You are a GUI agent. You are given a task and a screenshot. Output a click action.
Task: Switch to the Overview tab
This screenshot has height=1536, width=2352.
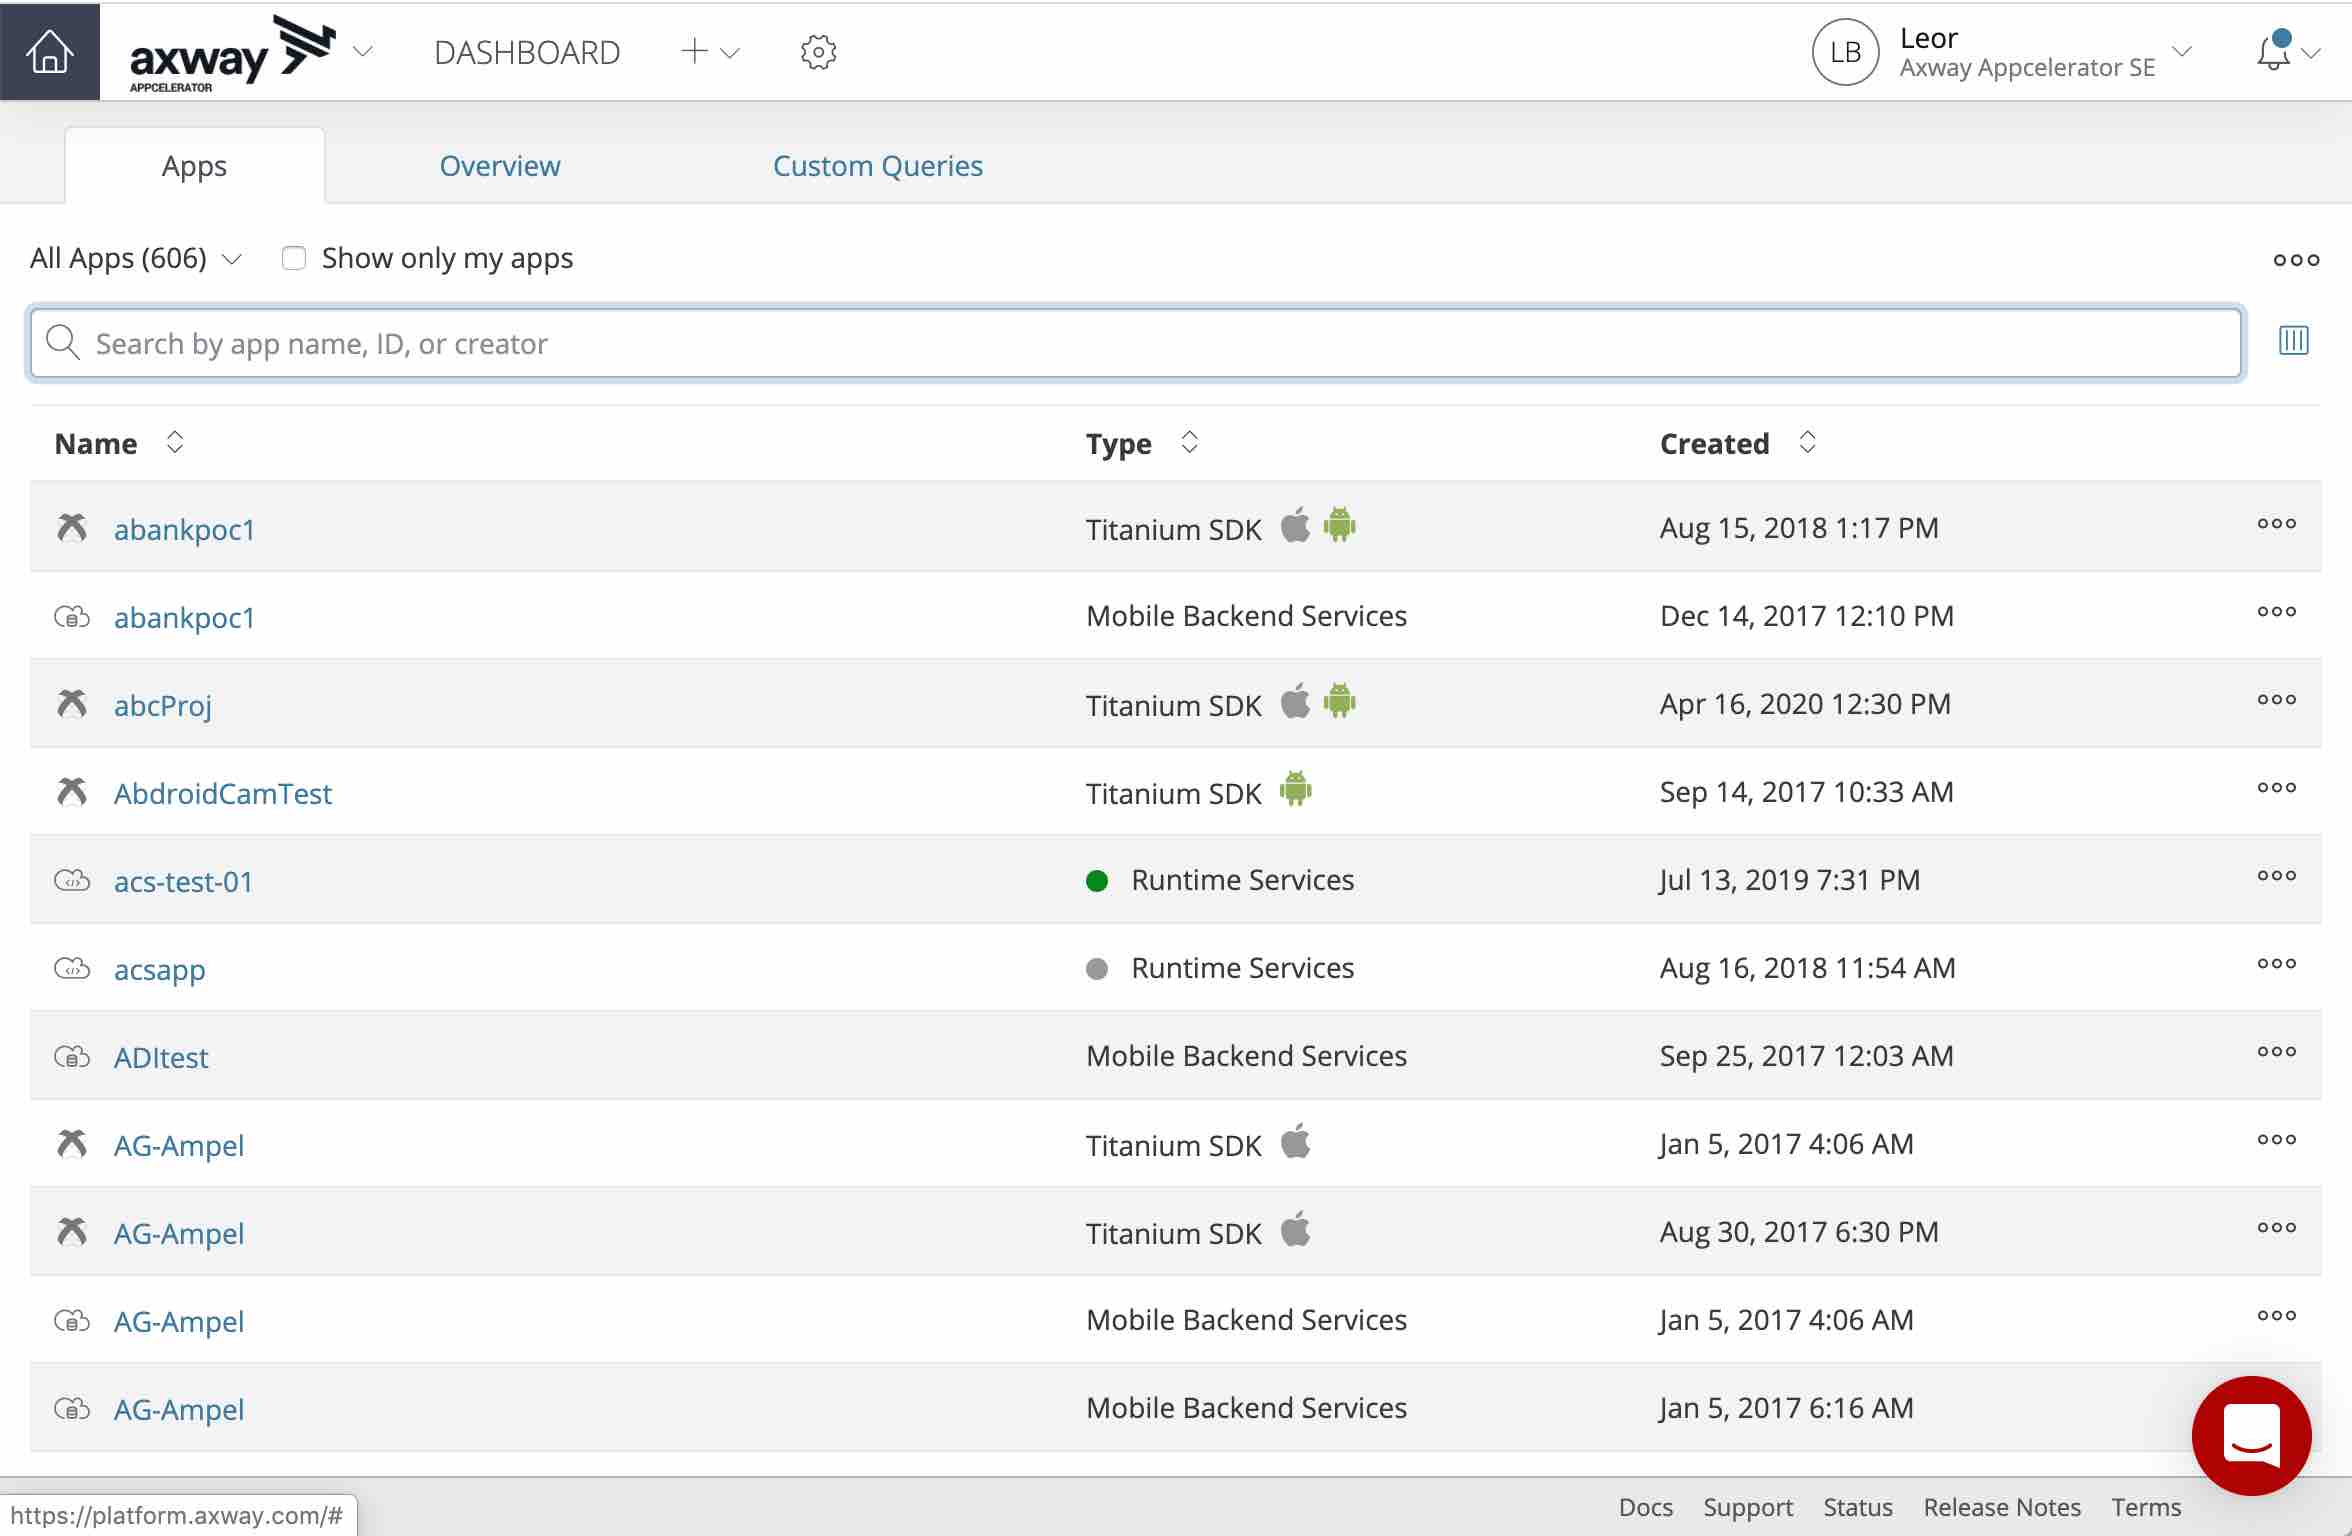click(500, 165)
